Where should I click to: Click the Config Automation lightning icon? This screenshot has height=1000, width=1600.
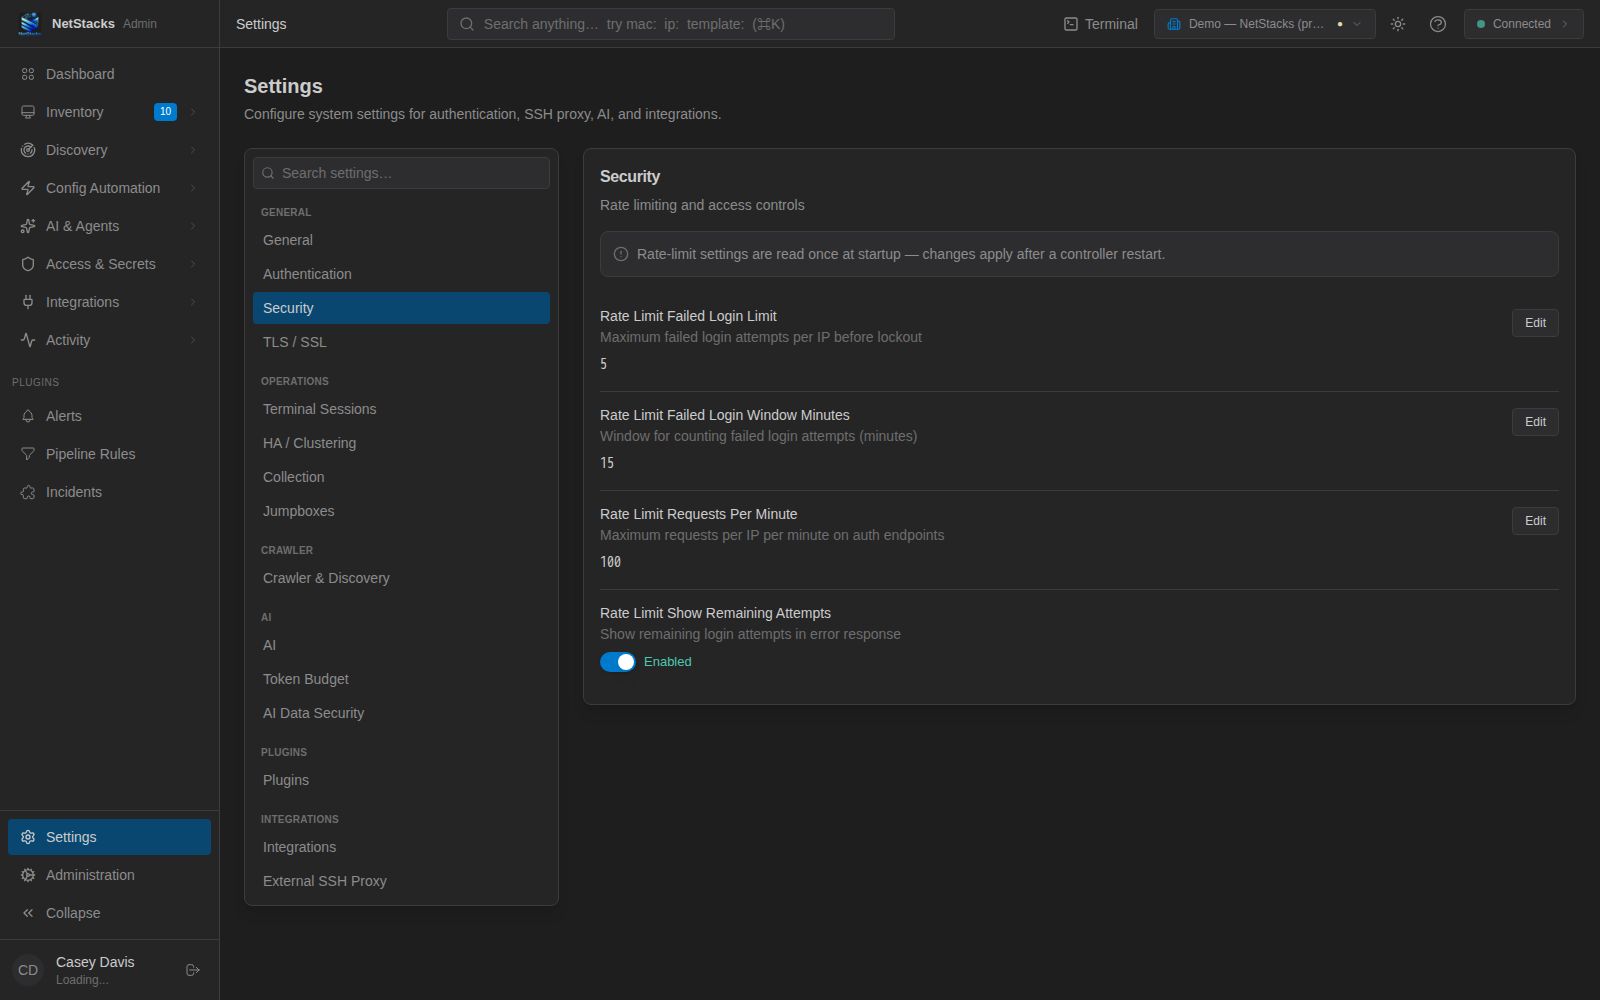coord(28,188)
